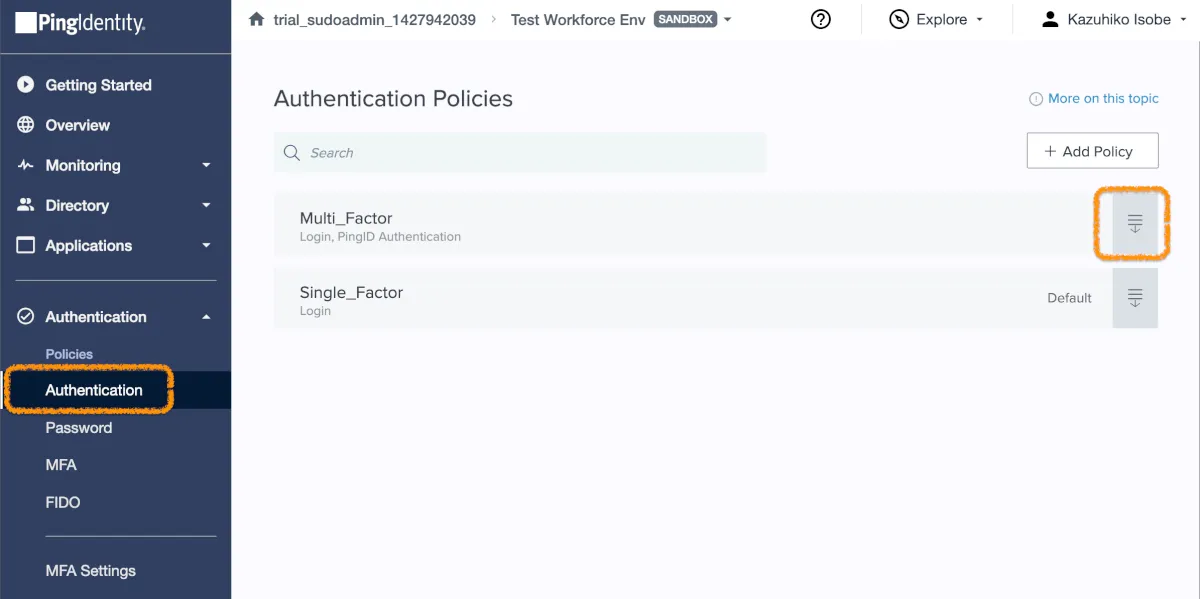Click the Explore compass icon

tap(898, 20)
